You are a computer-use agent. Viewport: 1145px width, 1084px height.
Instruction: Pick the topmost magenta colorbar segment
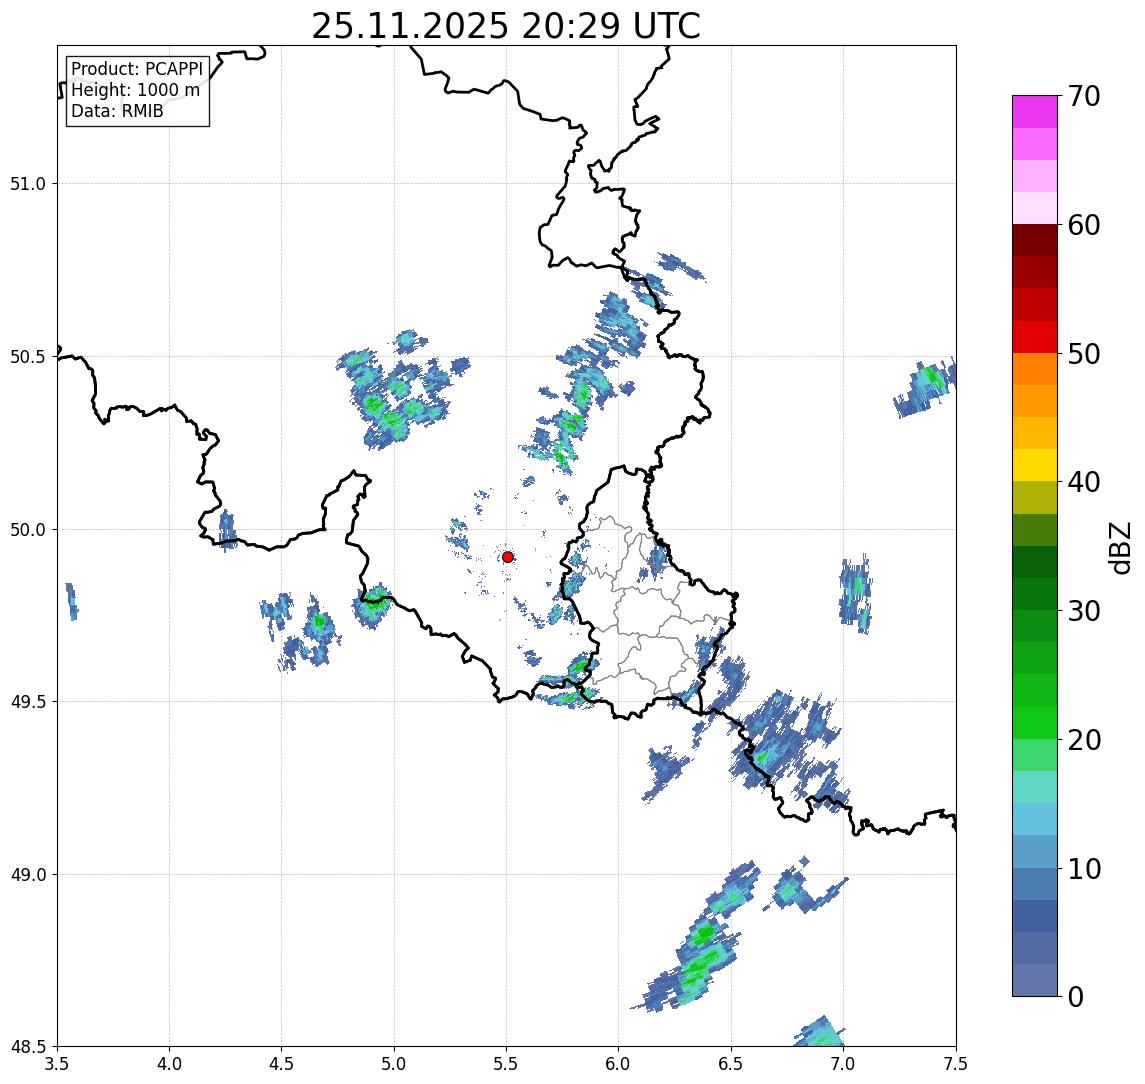pos(1035,112)
